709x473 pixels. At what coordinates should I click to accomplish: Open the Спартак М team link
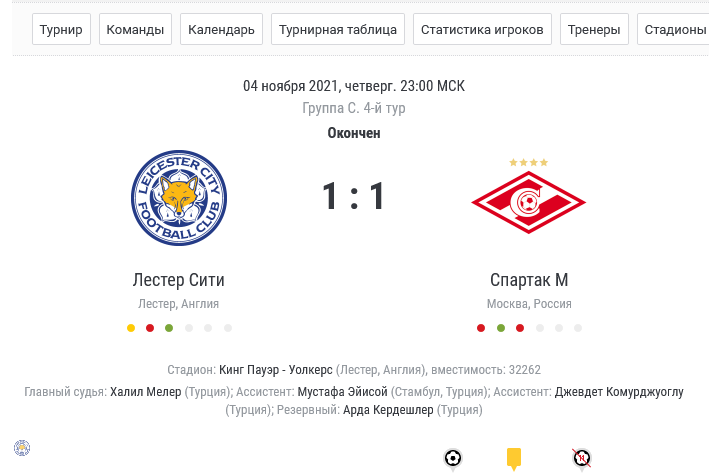pyautogui.click(x=529, y=280)
